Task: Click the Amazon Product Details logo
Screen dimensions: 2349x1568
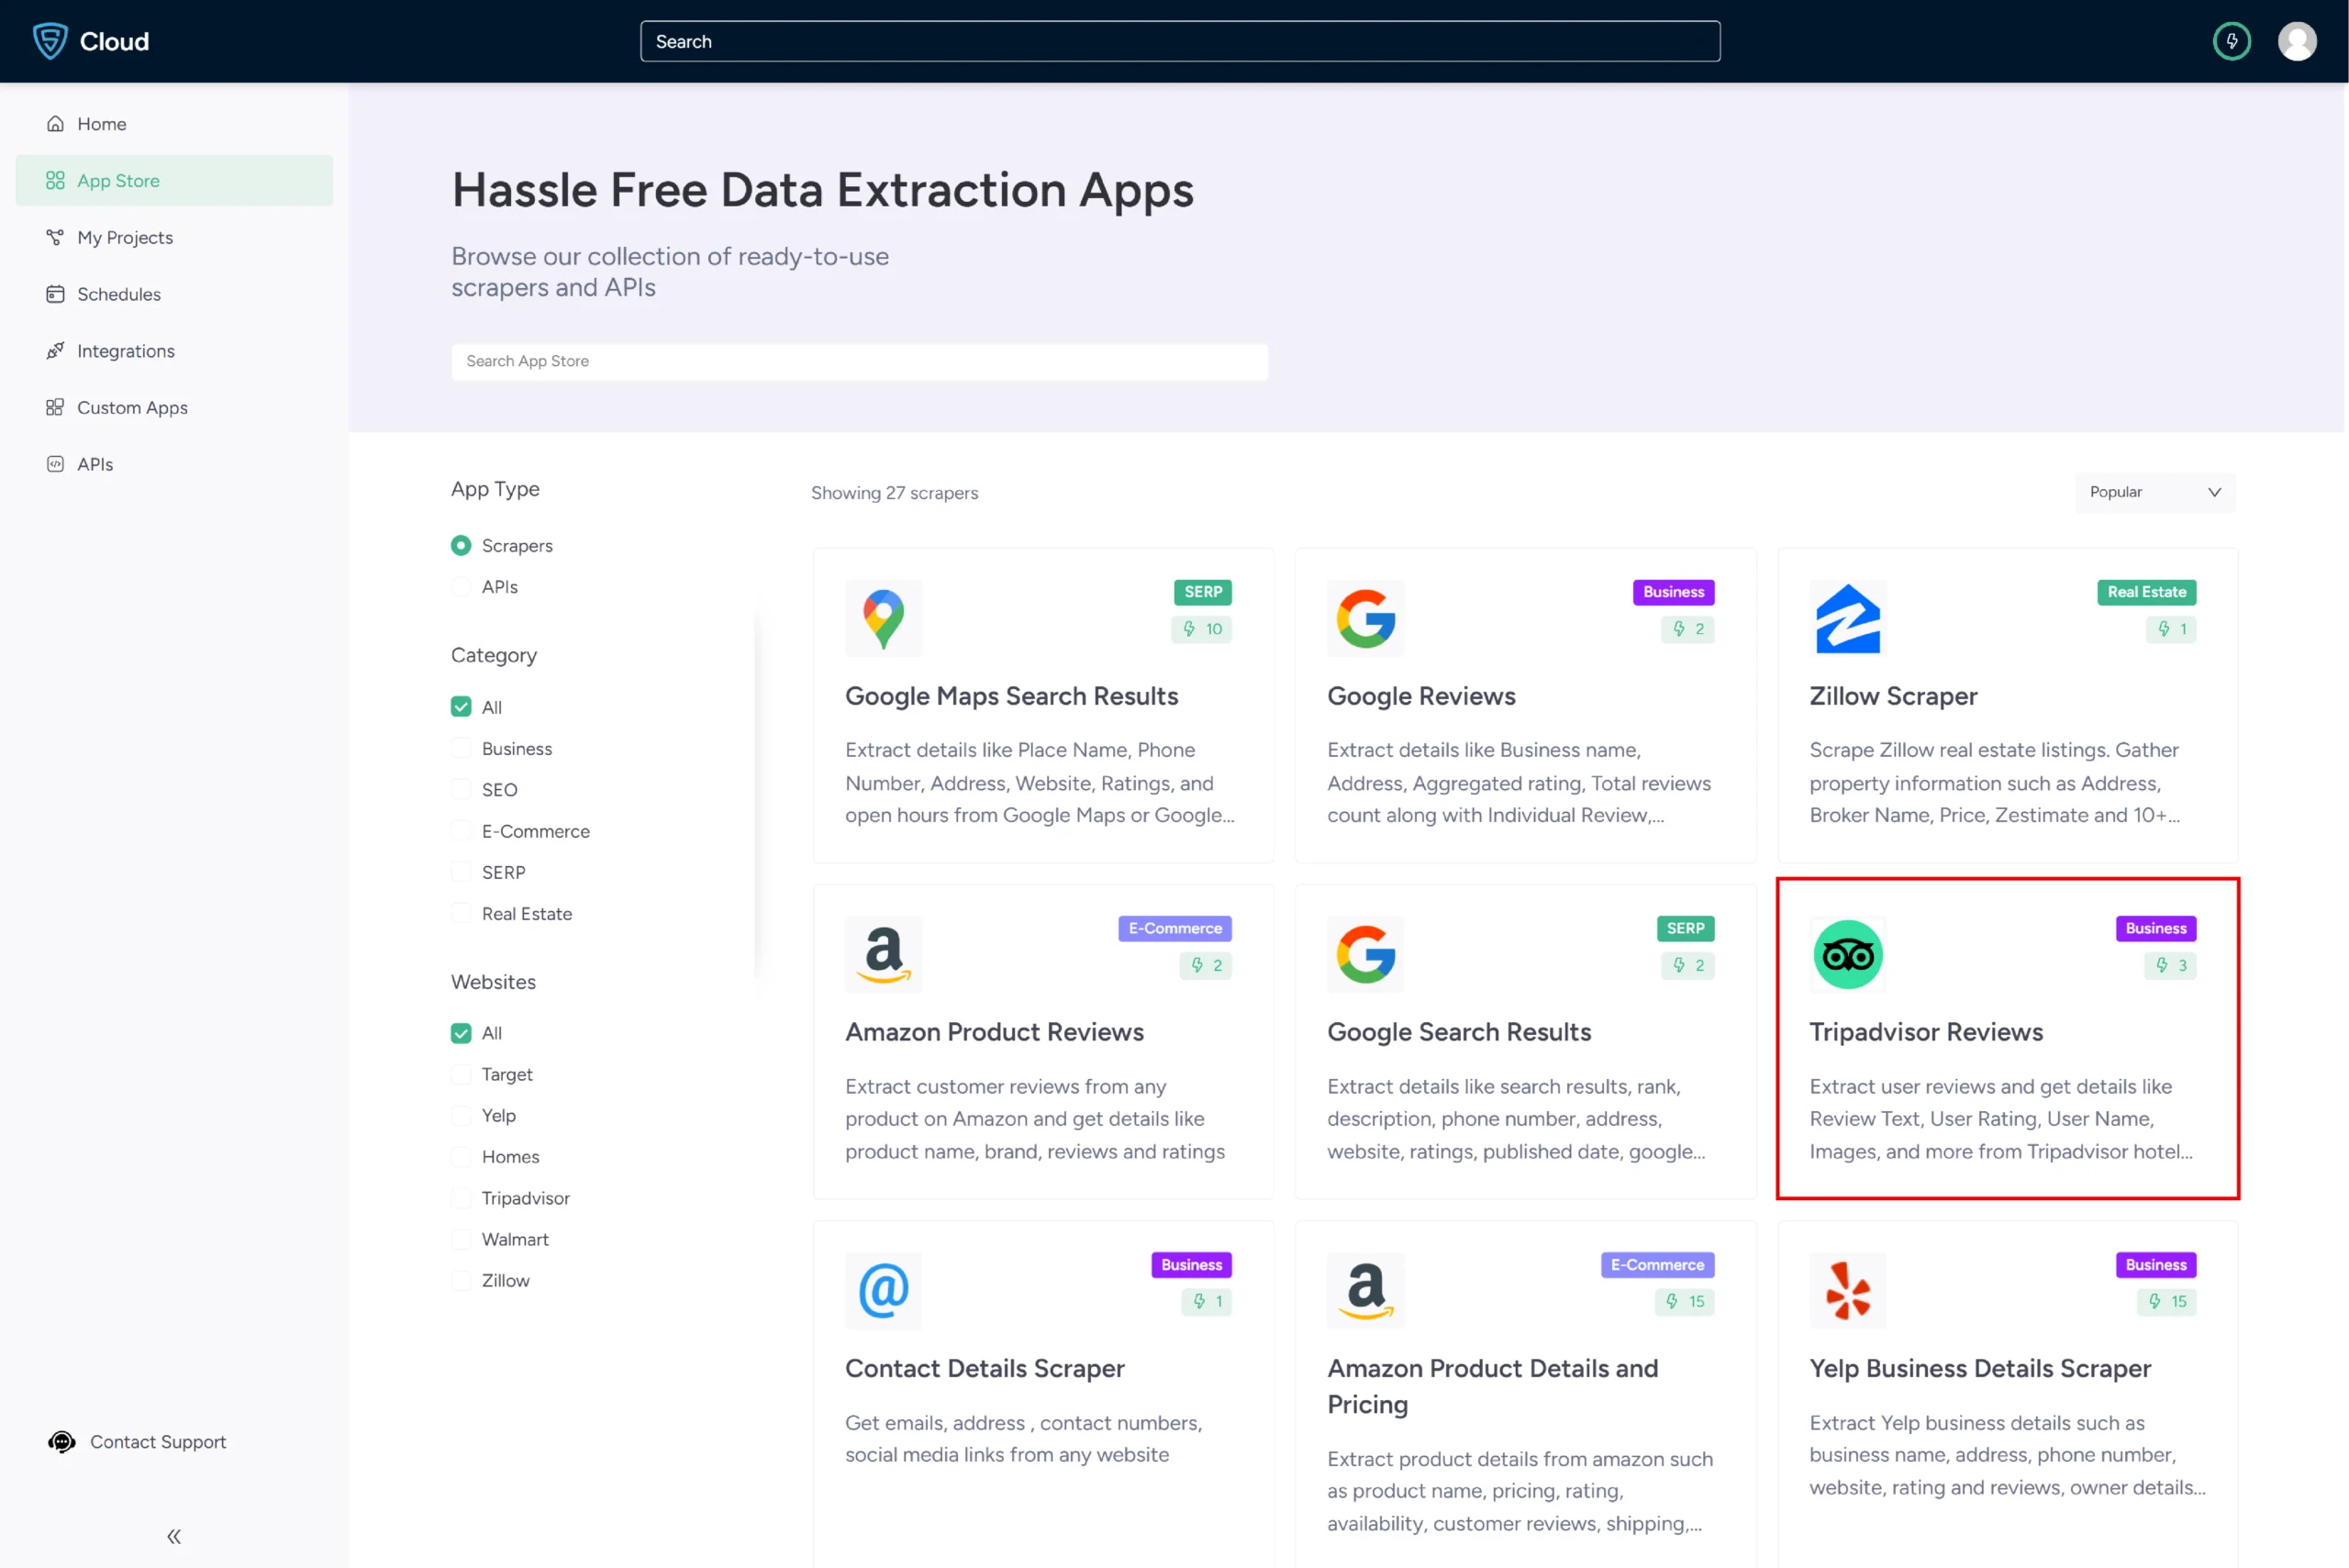Action: click(1365, 1290)
